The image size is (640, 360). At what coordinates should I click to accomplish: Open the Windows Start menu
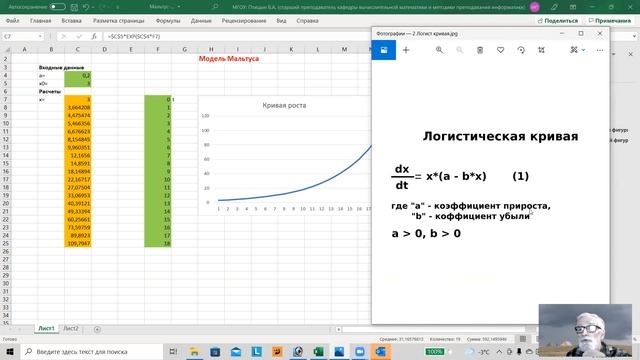[10, 351]
